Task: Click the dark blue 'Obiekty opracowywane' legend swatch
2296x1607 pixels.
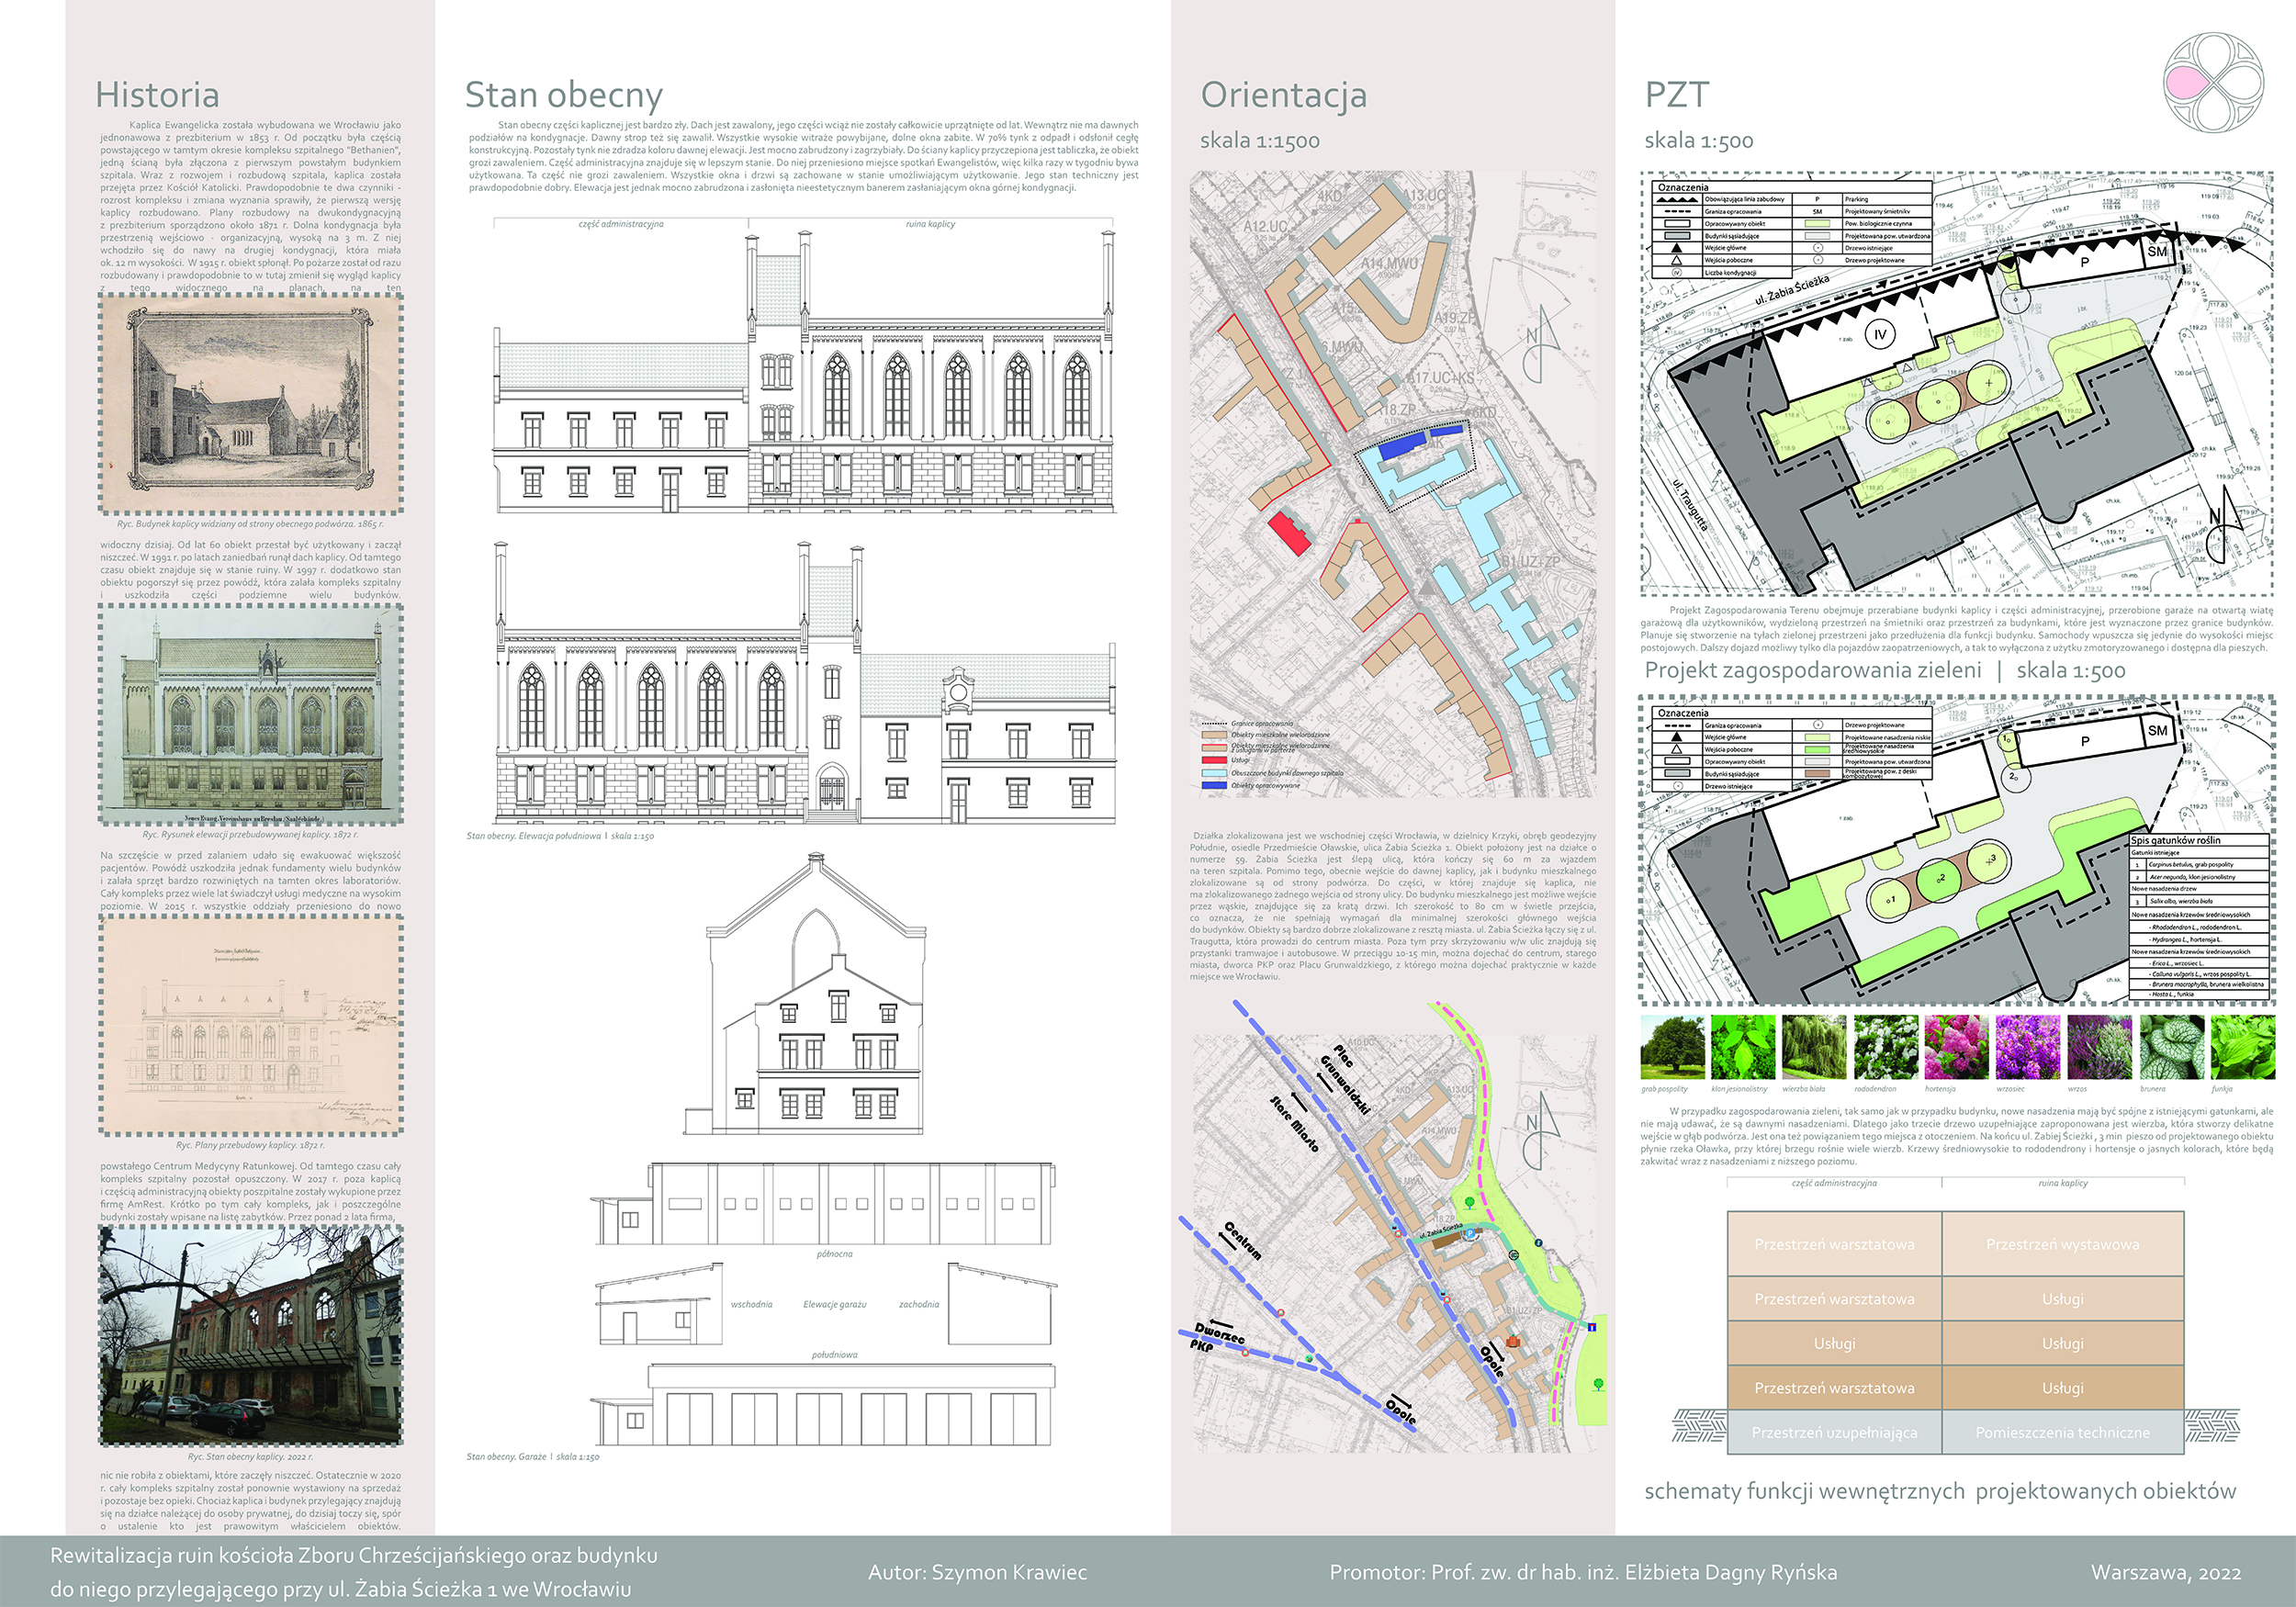Action: click(x=1214, y=786)
